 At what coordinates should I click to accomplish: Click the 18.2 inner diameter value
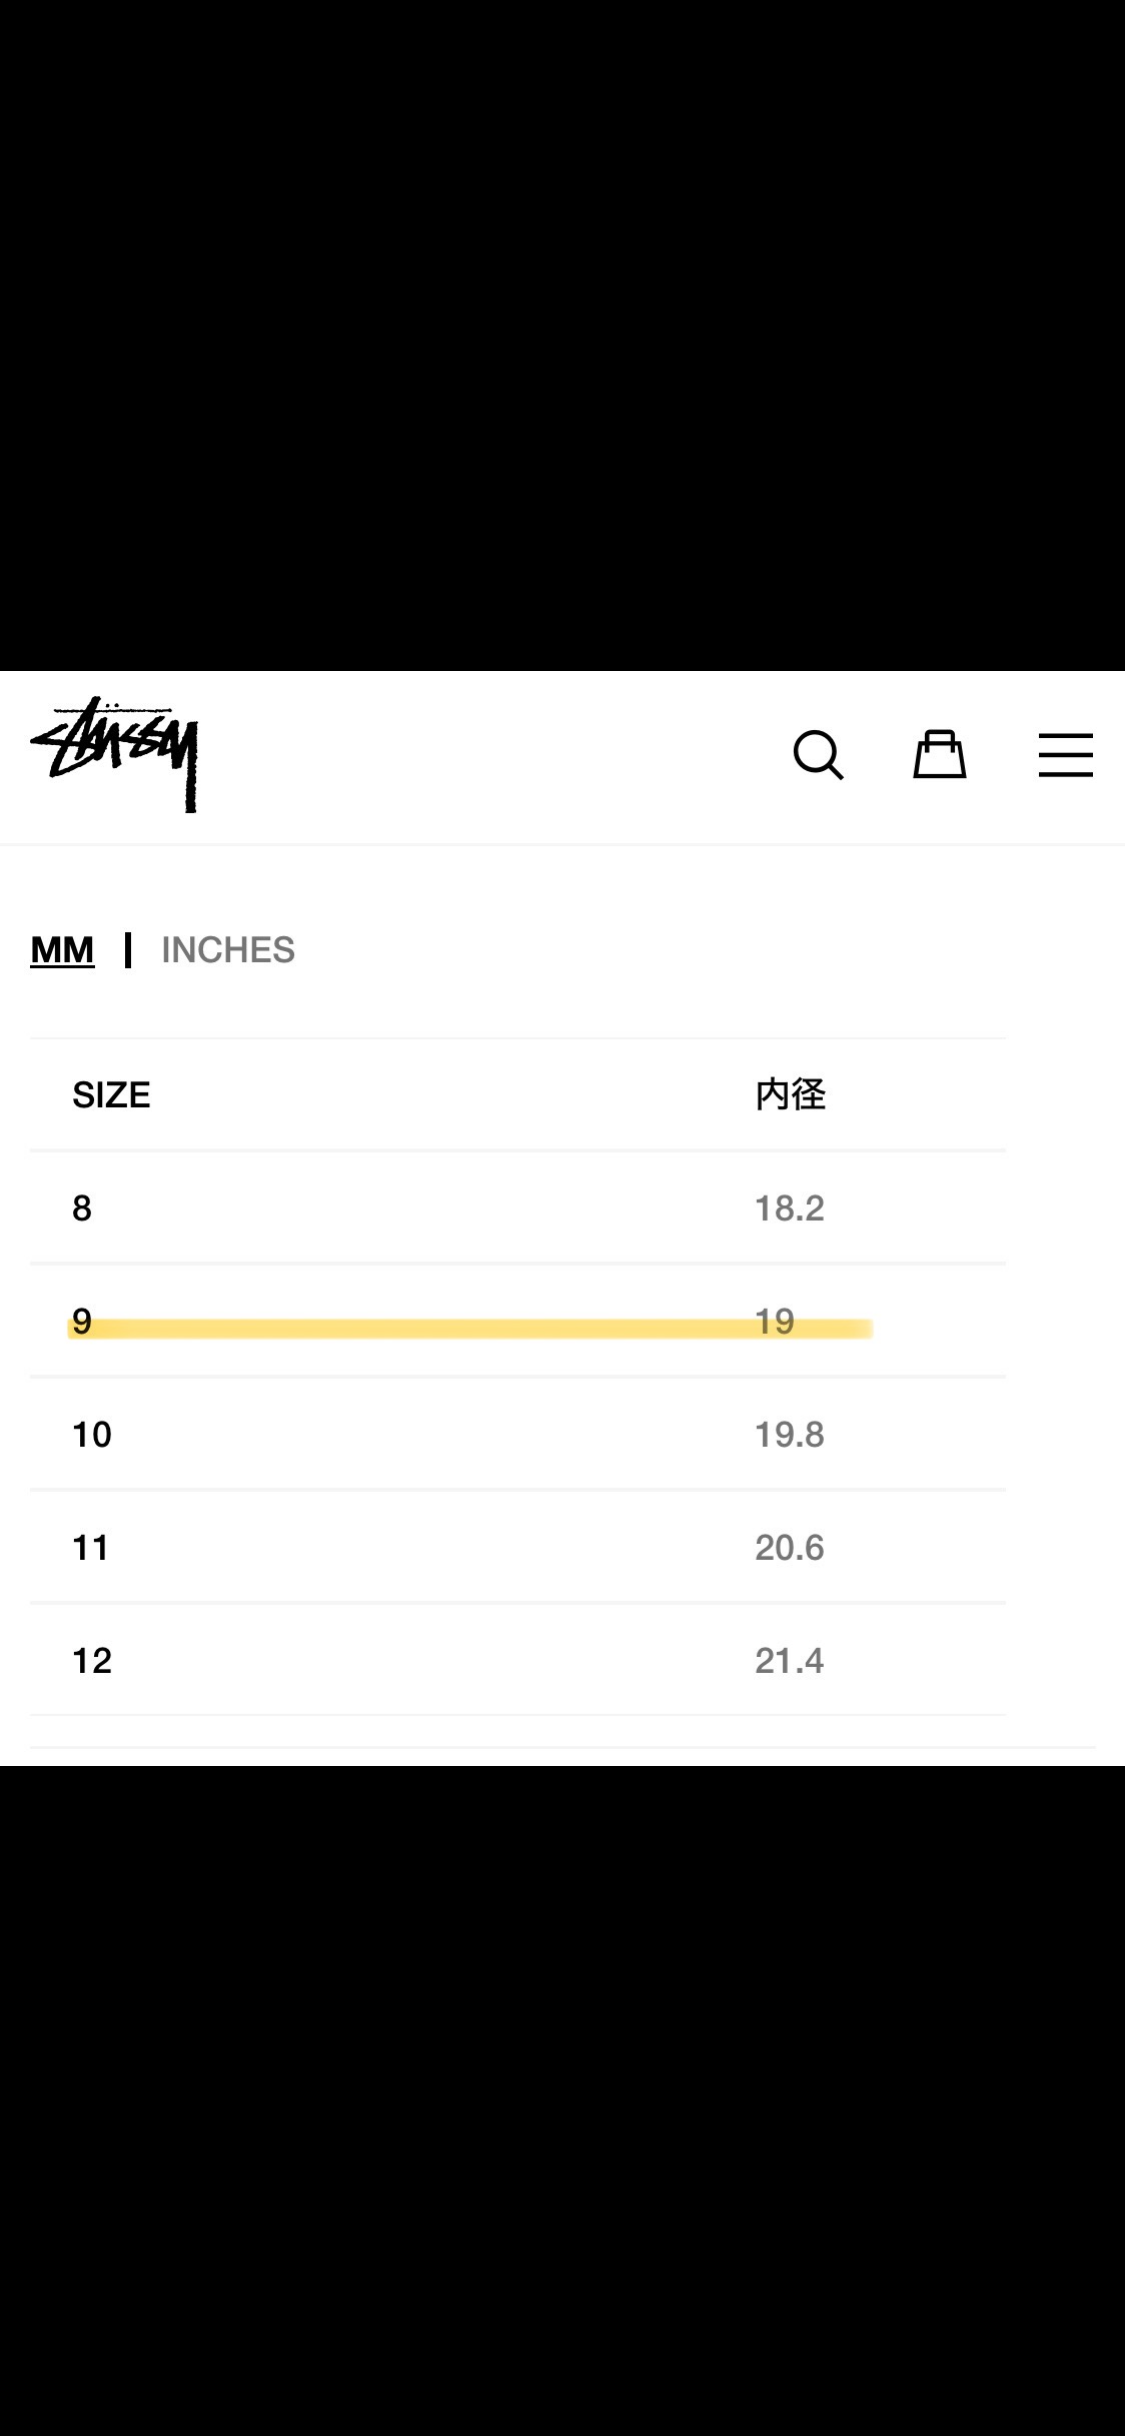[x=790, y=1208]
